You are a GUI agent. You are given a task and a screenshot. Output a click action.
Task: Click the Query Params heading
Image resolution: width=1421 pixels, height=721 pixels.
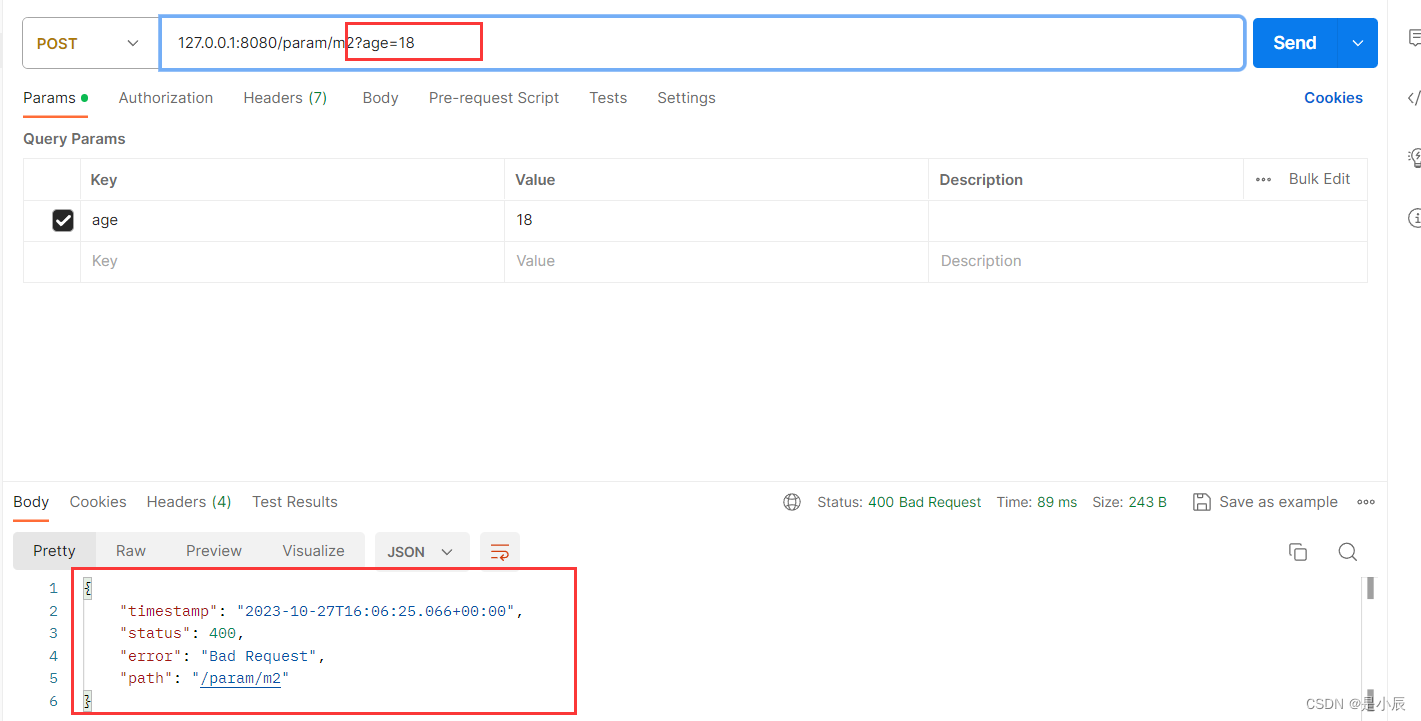pyautogui.click(x=74, y=139)
